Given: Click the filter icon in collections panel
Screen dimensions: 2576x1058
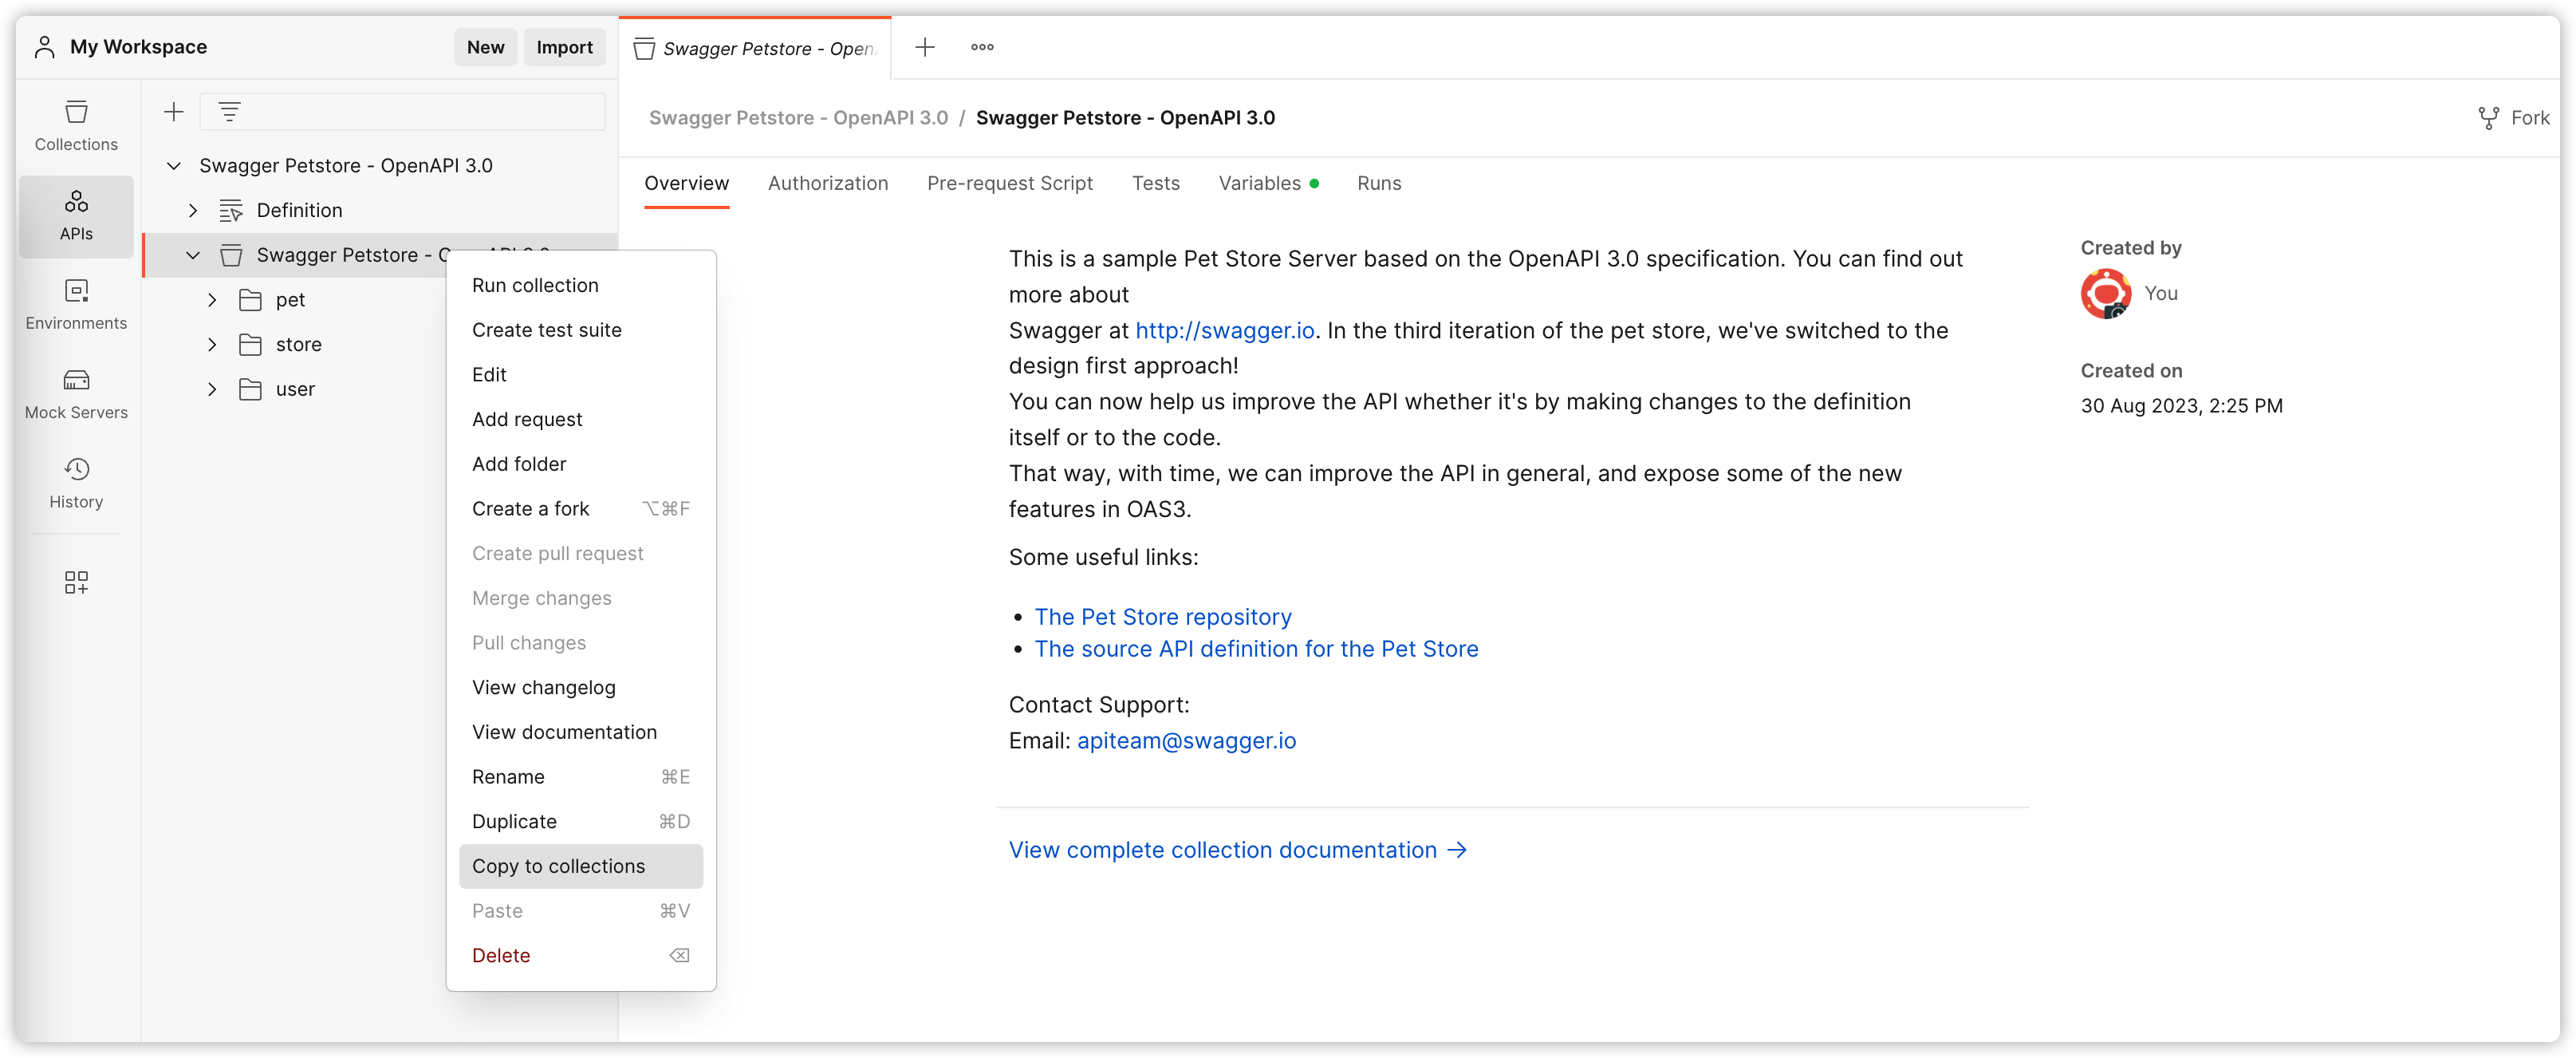Looking at the screenshot, I should [230, 112].
